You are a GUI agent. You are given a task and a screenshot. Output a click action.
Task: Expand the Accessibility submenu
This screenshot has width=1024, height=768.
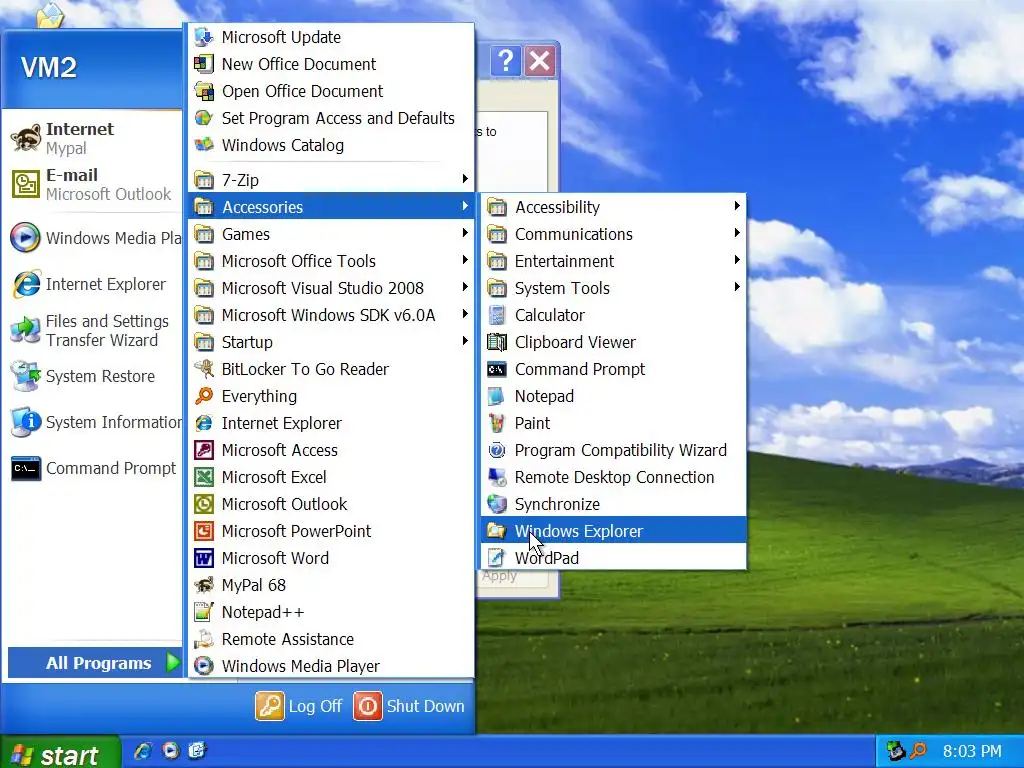(613, 207)
